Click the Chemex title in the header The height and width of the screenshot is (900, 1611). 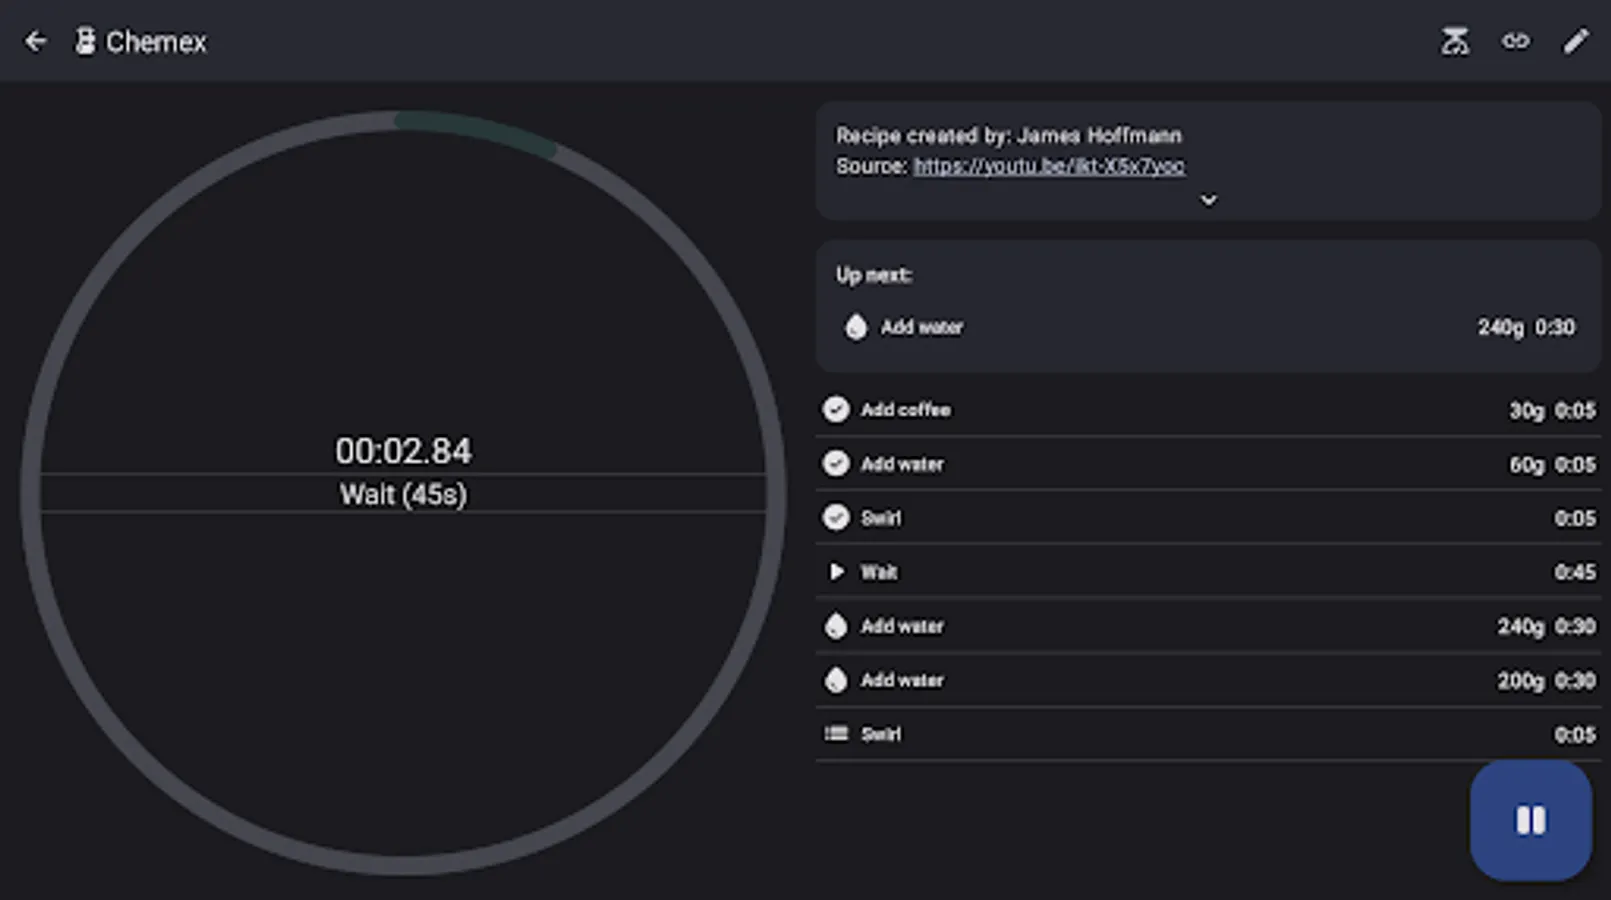click(156, 42)
